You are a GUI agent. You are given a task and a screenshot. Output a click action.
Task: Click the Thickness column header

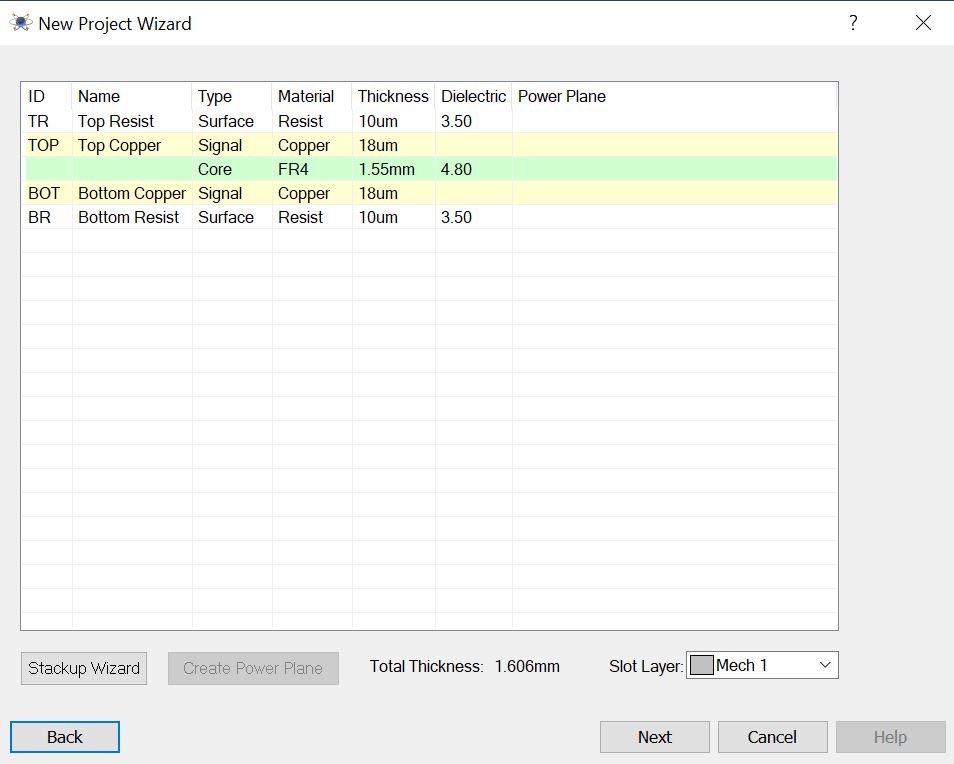click(x=393, y=96)
